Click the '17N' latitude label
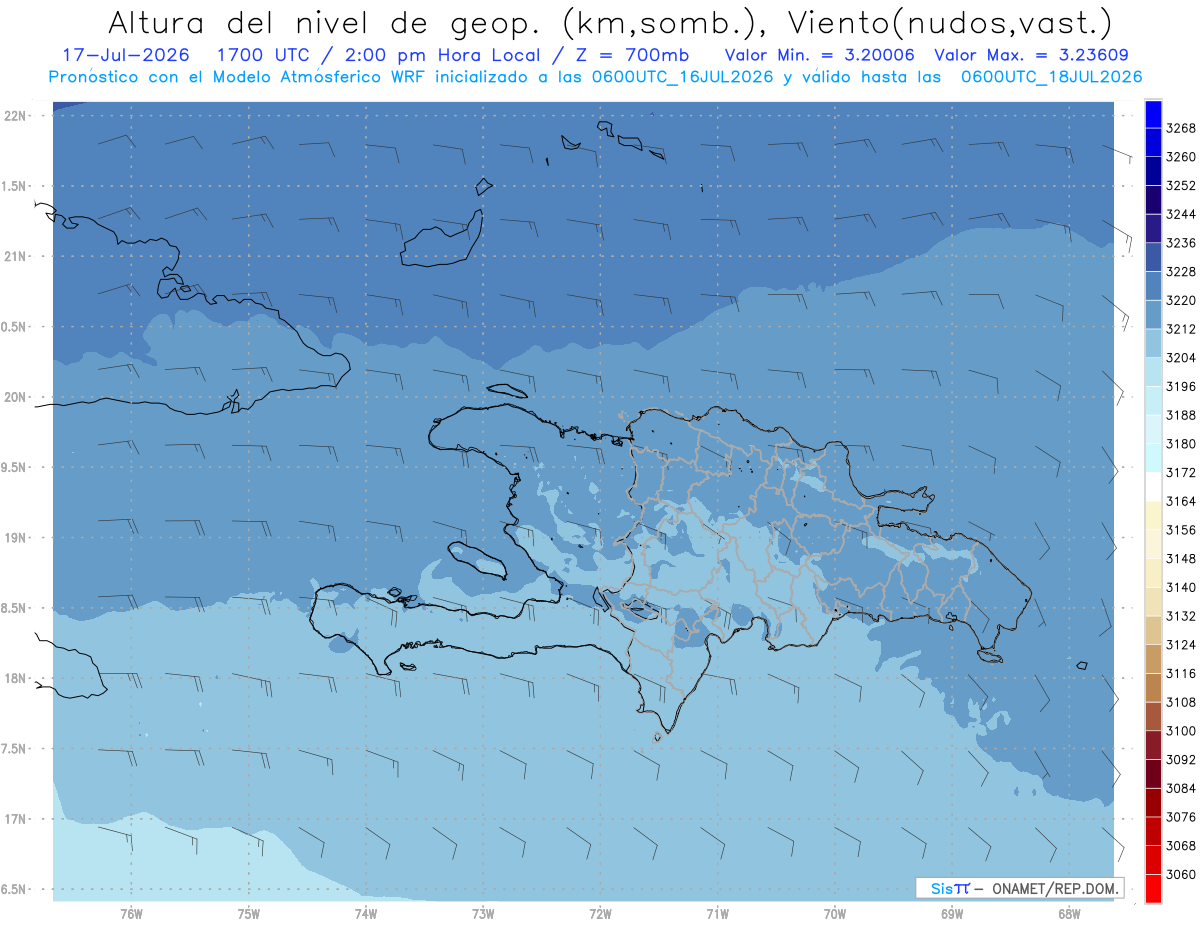Image resolution: width=1200 pixels, height=927 pixels. point(14,819)
